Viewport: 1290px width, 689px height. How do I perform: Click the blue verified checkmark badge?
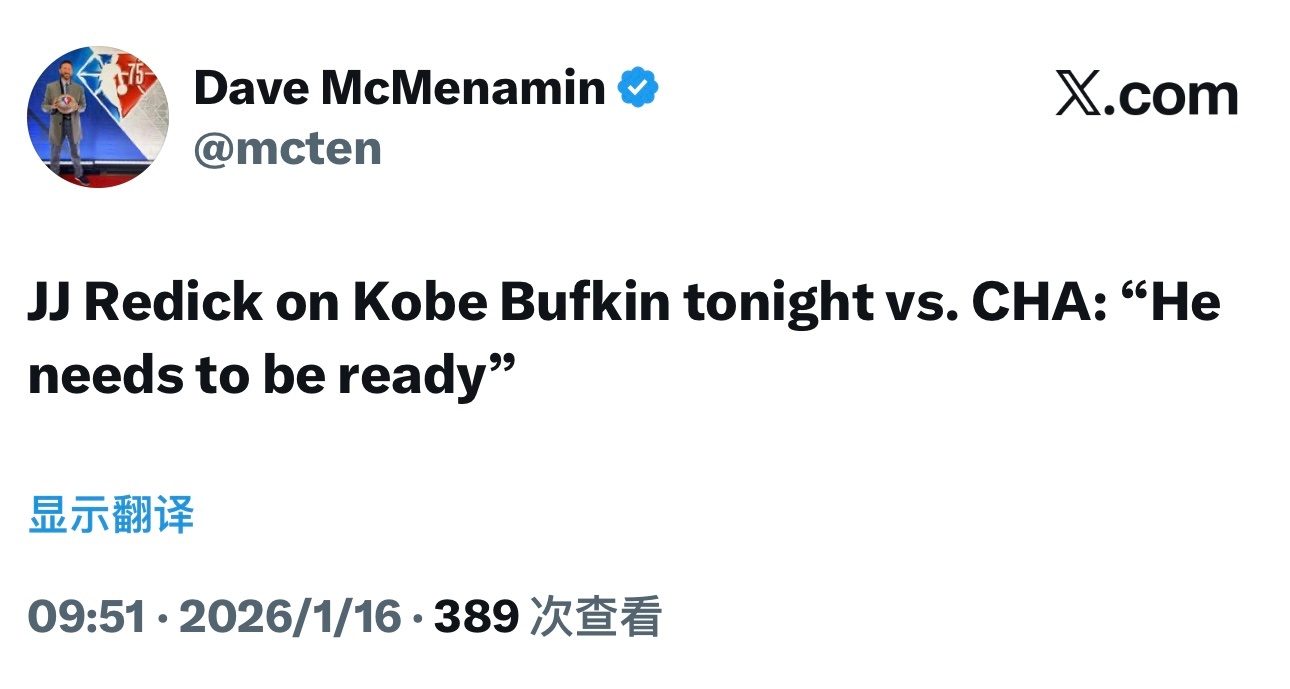pos(638,89)
